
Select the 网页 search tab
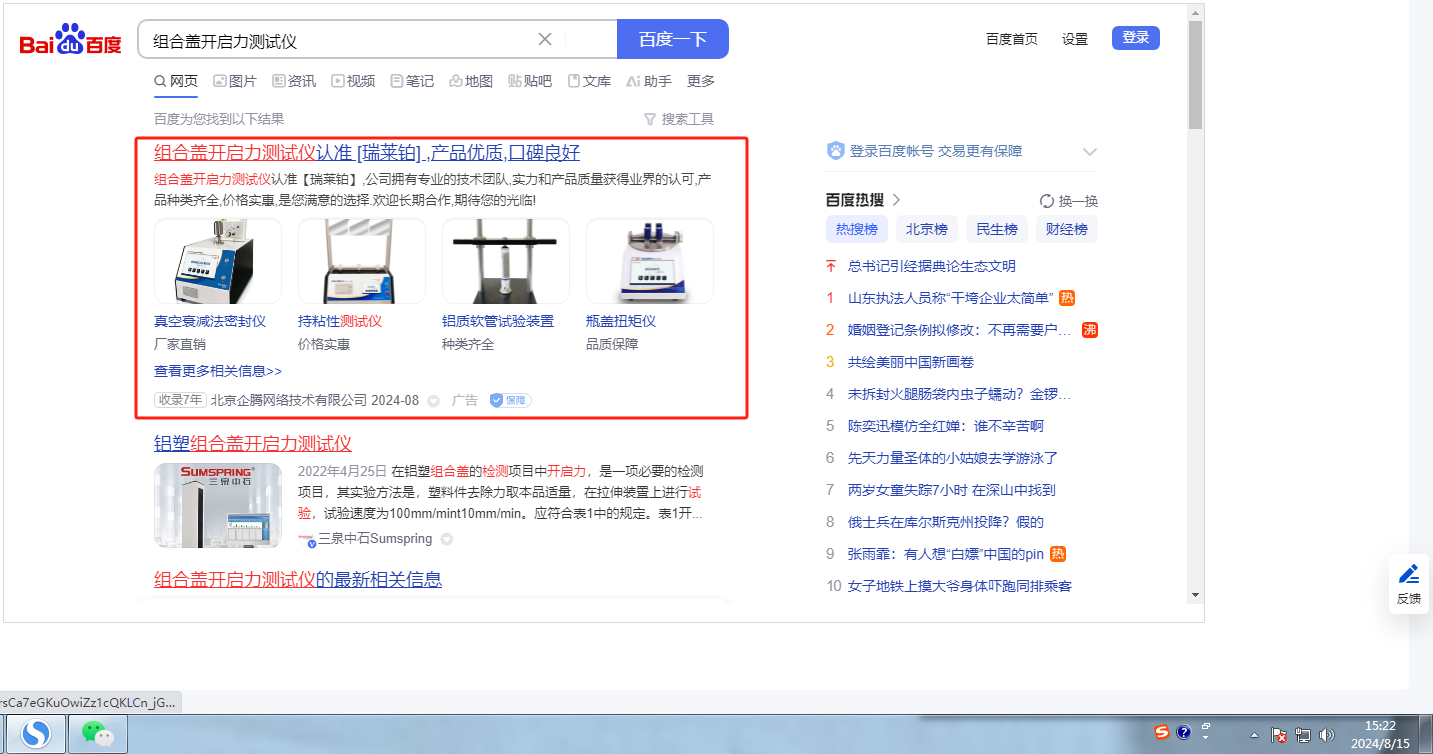click(x=176, y=81)
